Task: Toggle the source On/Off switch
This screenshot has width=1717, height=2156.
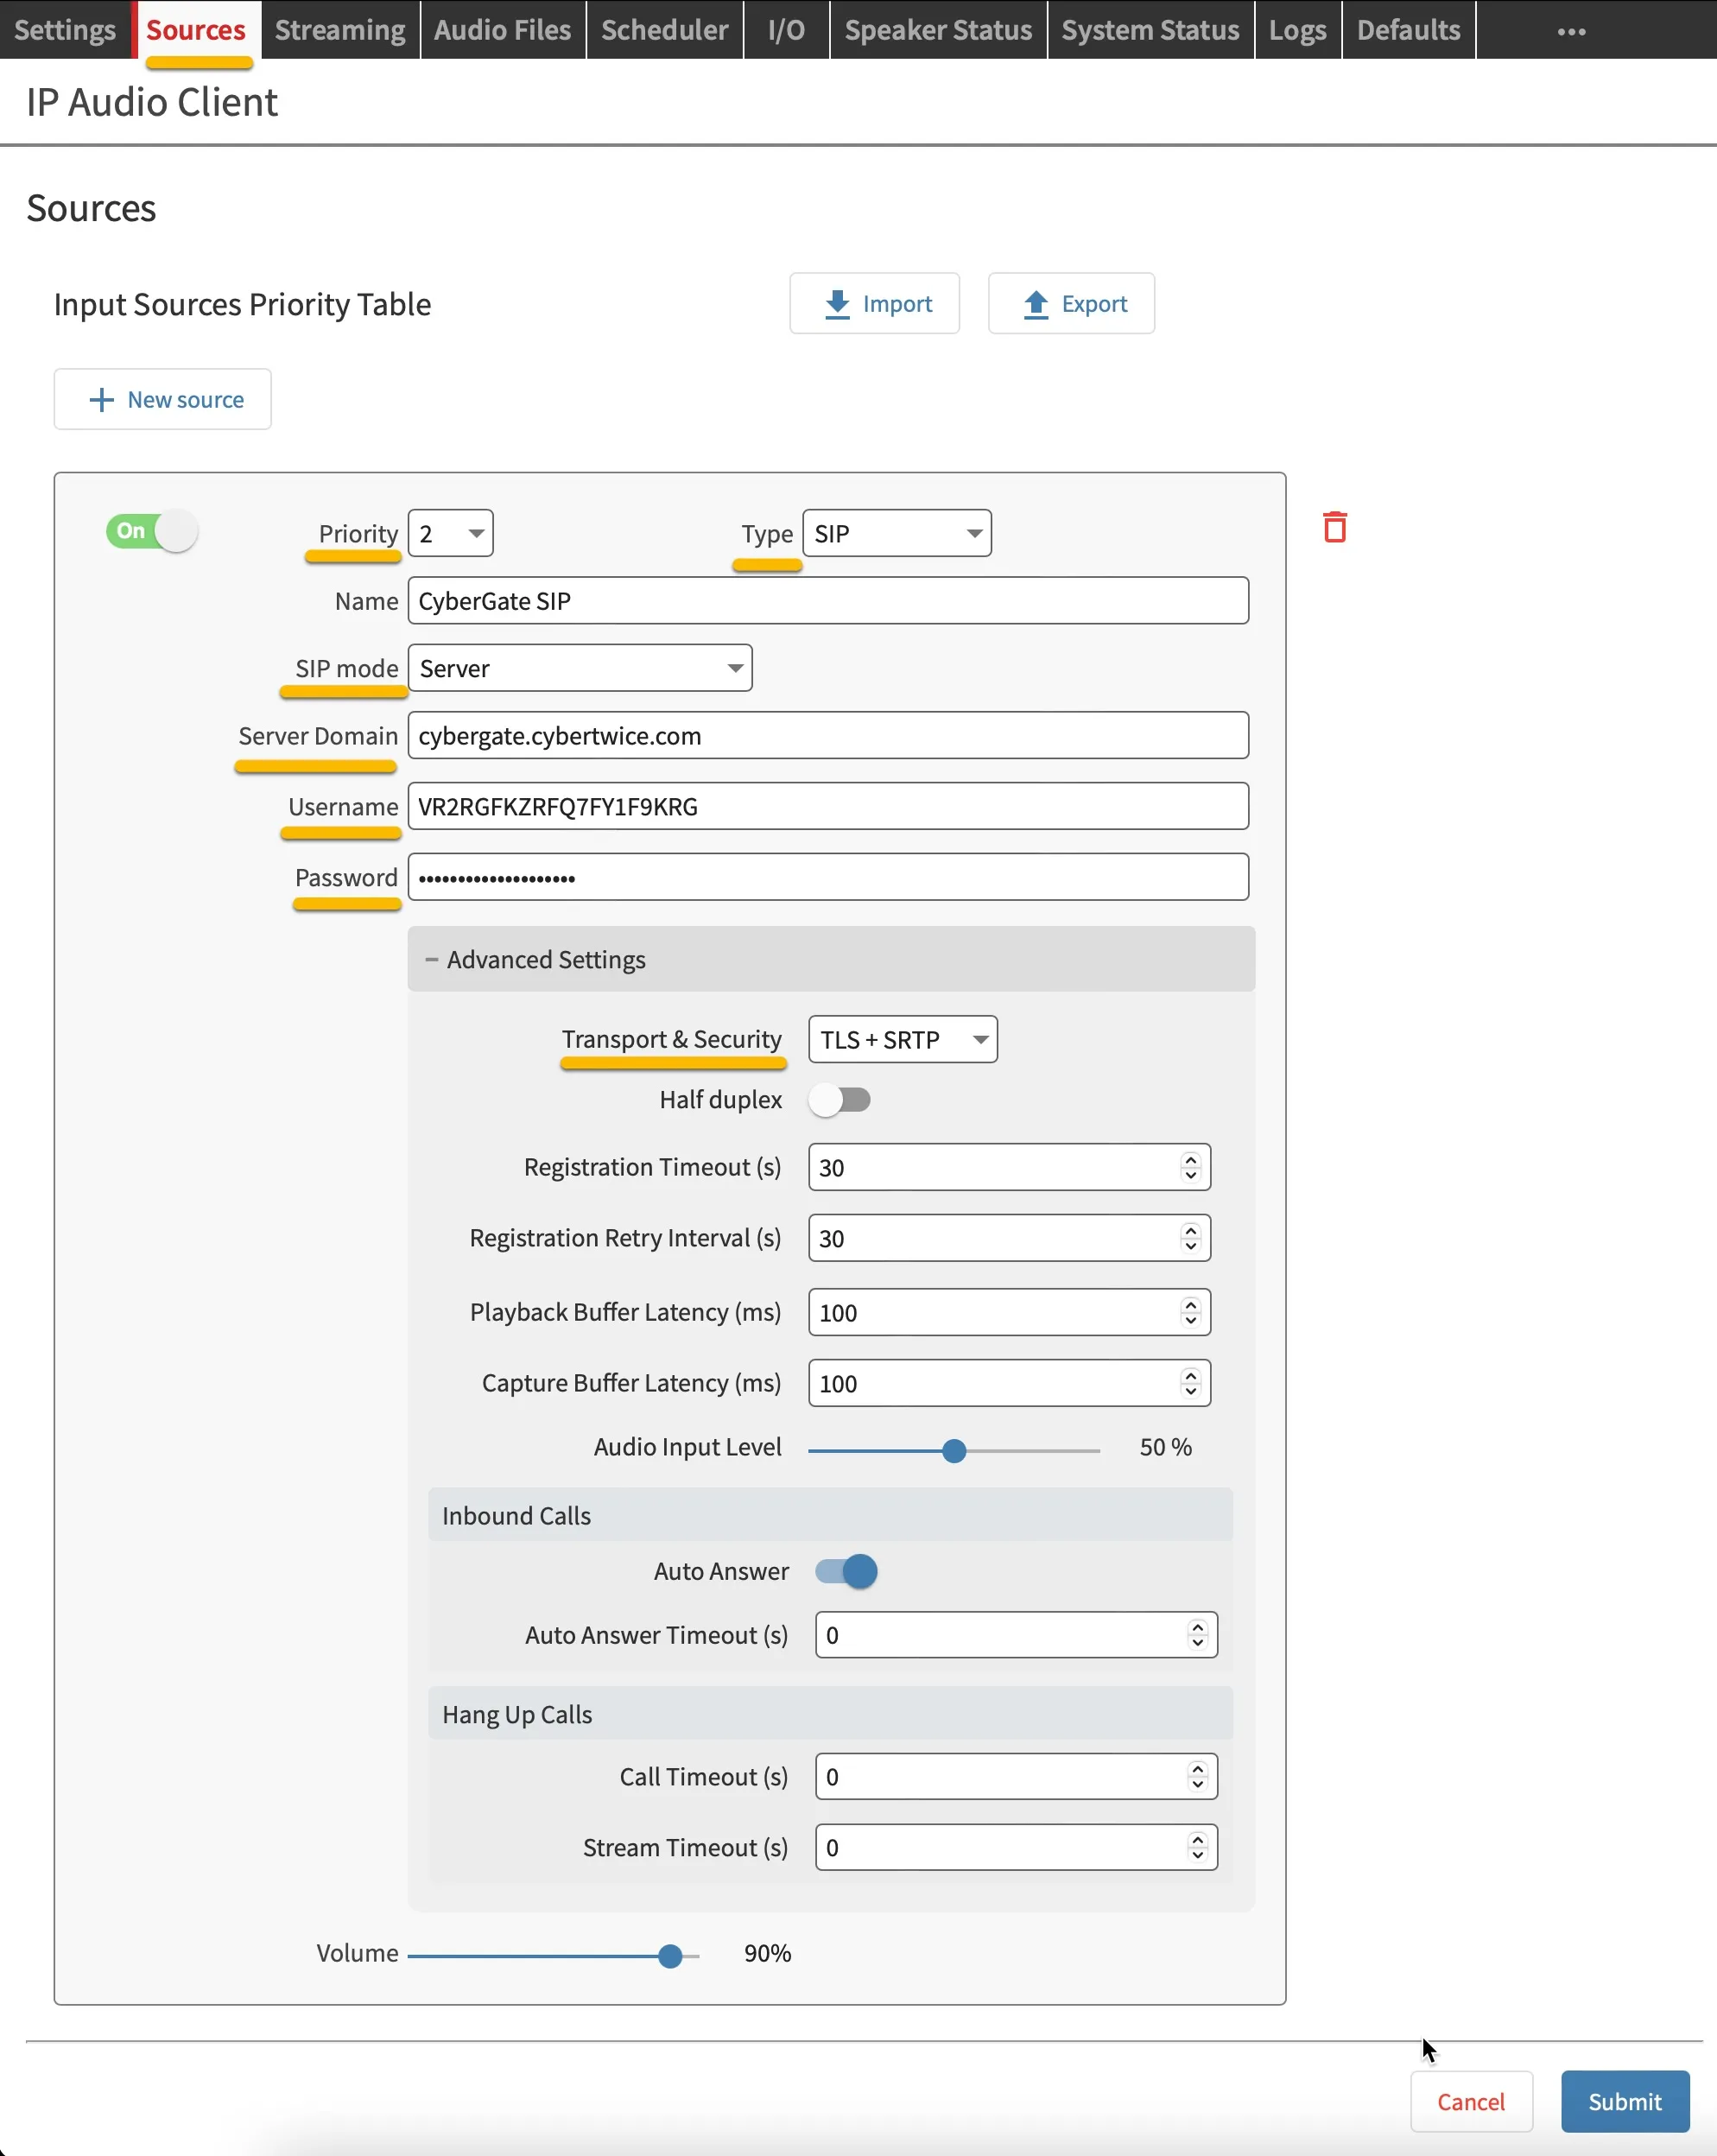Action: click(x=152, y=531)
